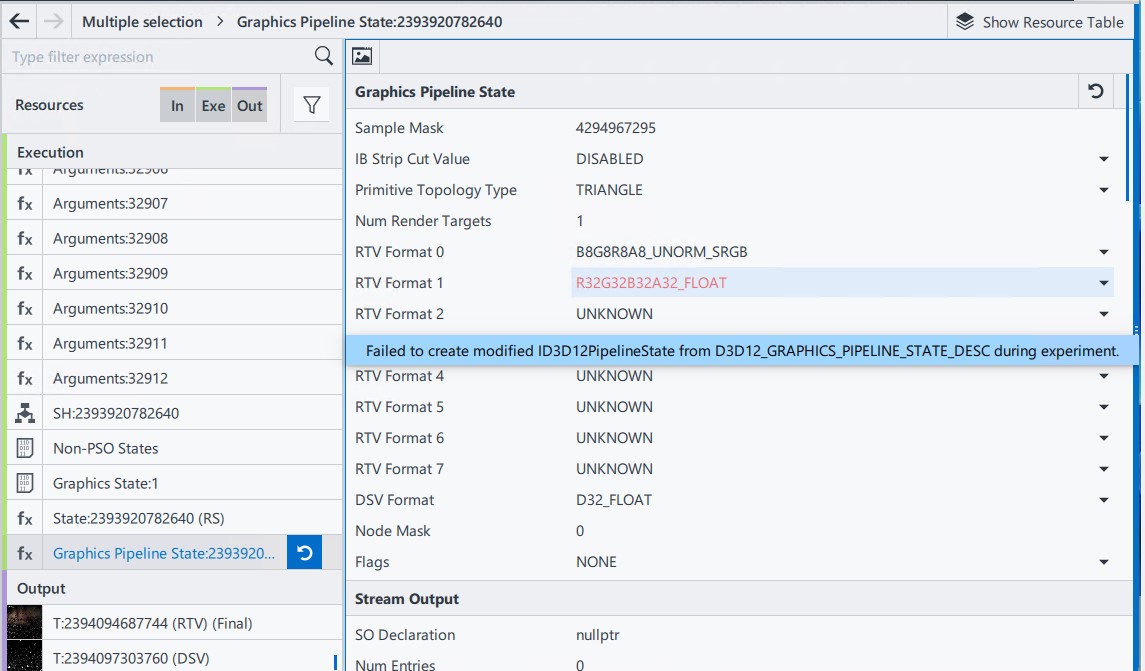The height and width of the screenshot is (671, 1145).
Task: Click the T:2394094687744 RTV thumbnail
Action: (x=25, y=623)
